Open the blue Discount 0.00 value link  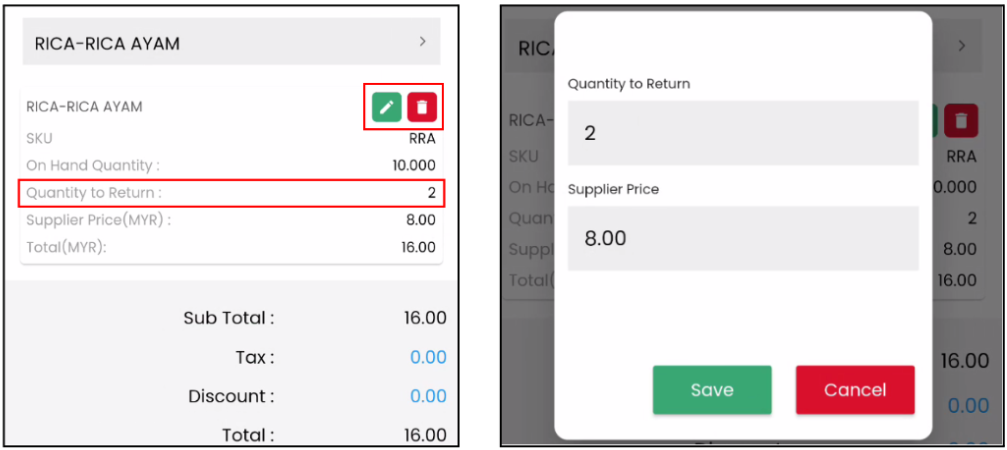428,396
